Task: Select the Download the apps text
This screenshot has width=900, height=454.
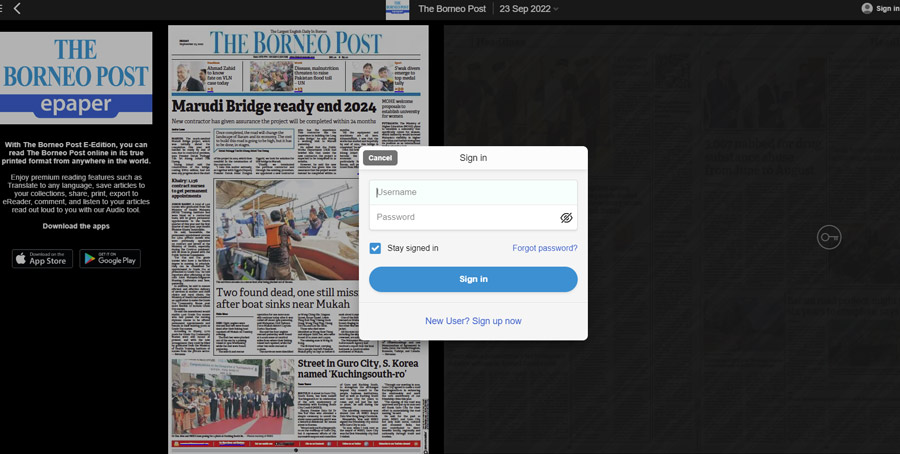Action: 76,226
